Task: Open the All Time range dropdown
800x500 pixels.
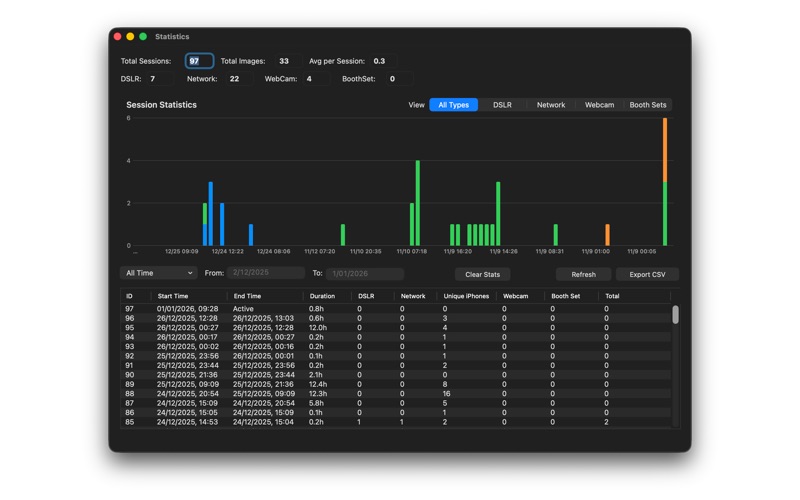Action: pos(159,273)
